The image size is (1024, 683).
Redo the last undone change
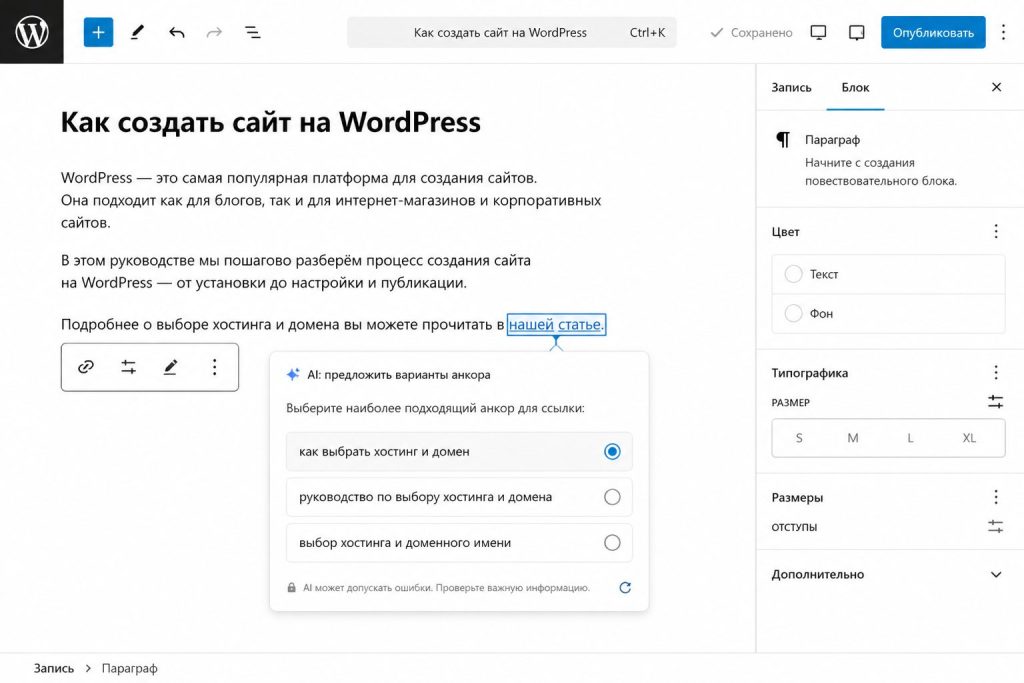[214, 32]
